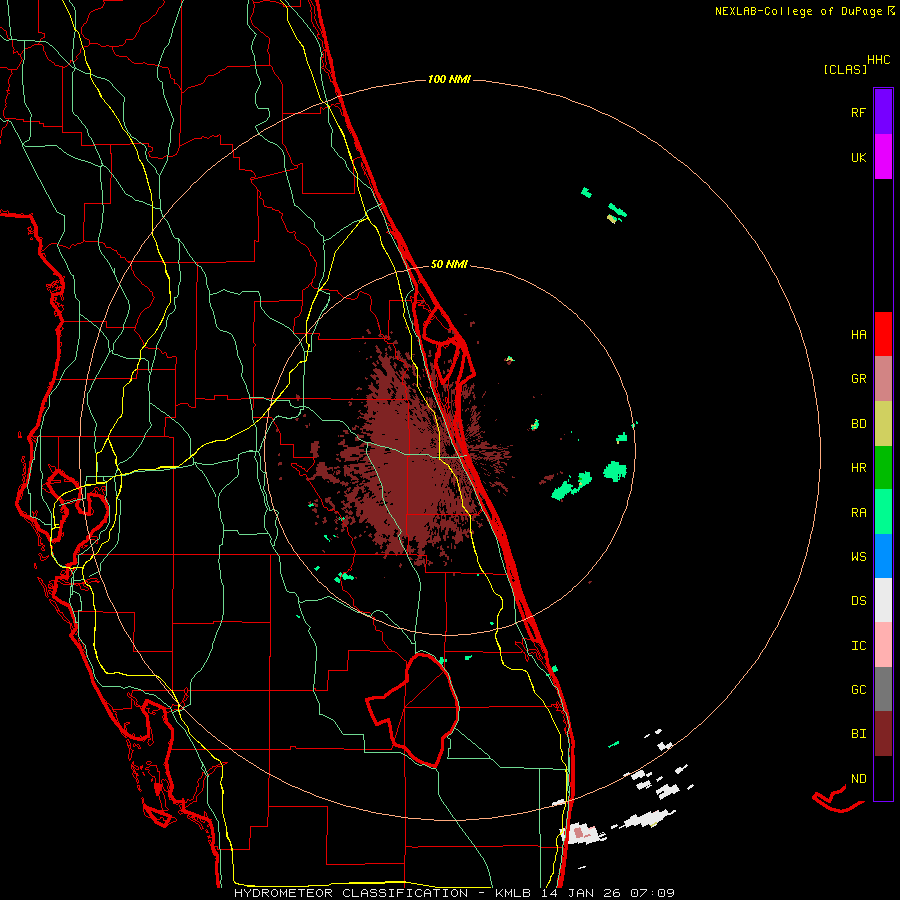Image resolution: width=900 pixels, height=900 pixels.
Task: Click the [CLAS] units label
Action: [x=845, y=70]
